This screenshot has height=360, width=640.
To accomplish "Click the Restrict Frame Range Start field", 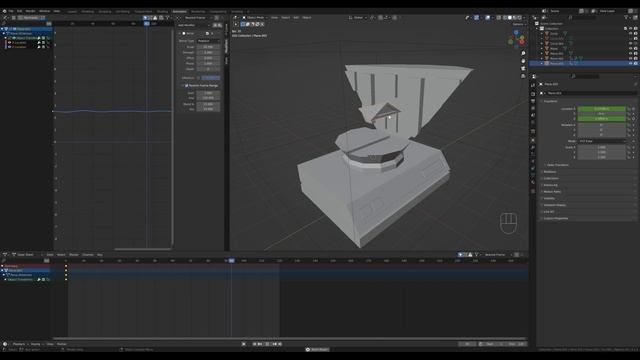I will (208, 93).
